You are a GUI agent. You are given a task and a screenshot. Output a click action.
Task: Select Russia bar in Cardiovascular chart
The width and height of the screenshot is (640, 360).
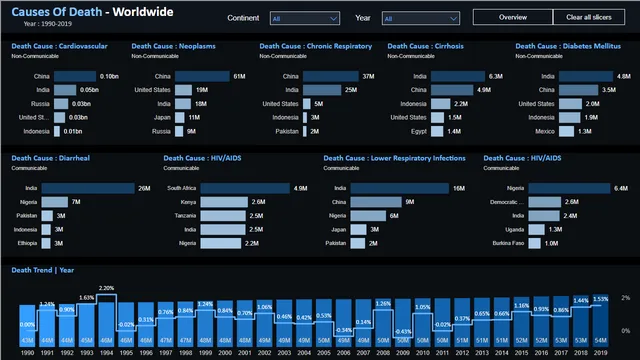(x=61, y=104)
